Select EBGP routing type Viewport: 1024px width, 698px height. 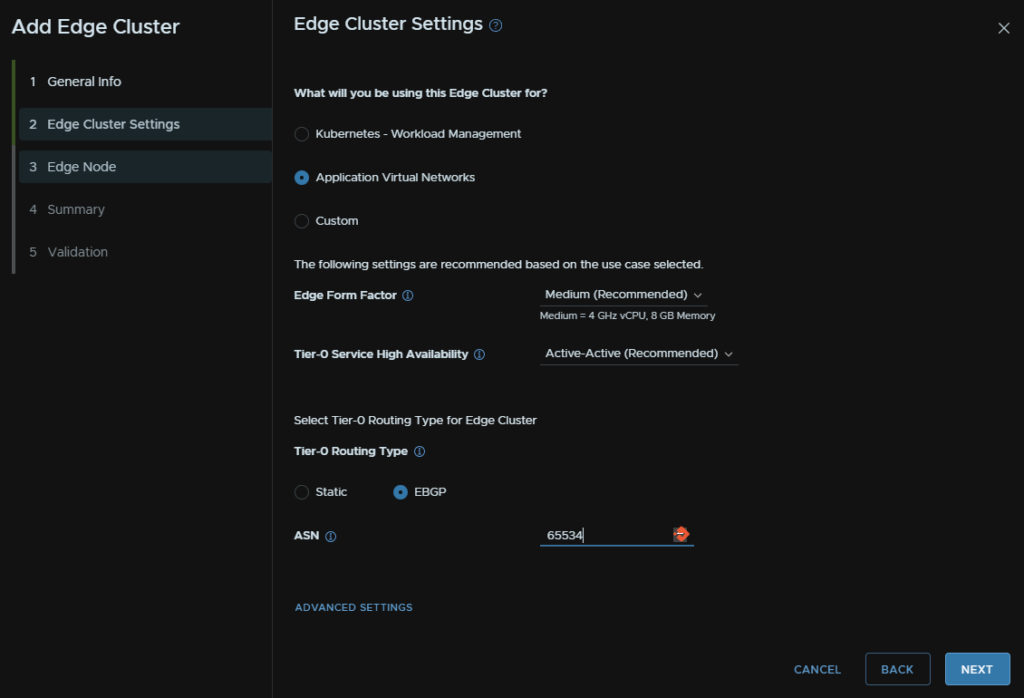400,492
